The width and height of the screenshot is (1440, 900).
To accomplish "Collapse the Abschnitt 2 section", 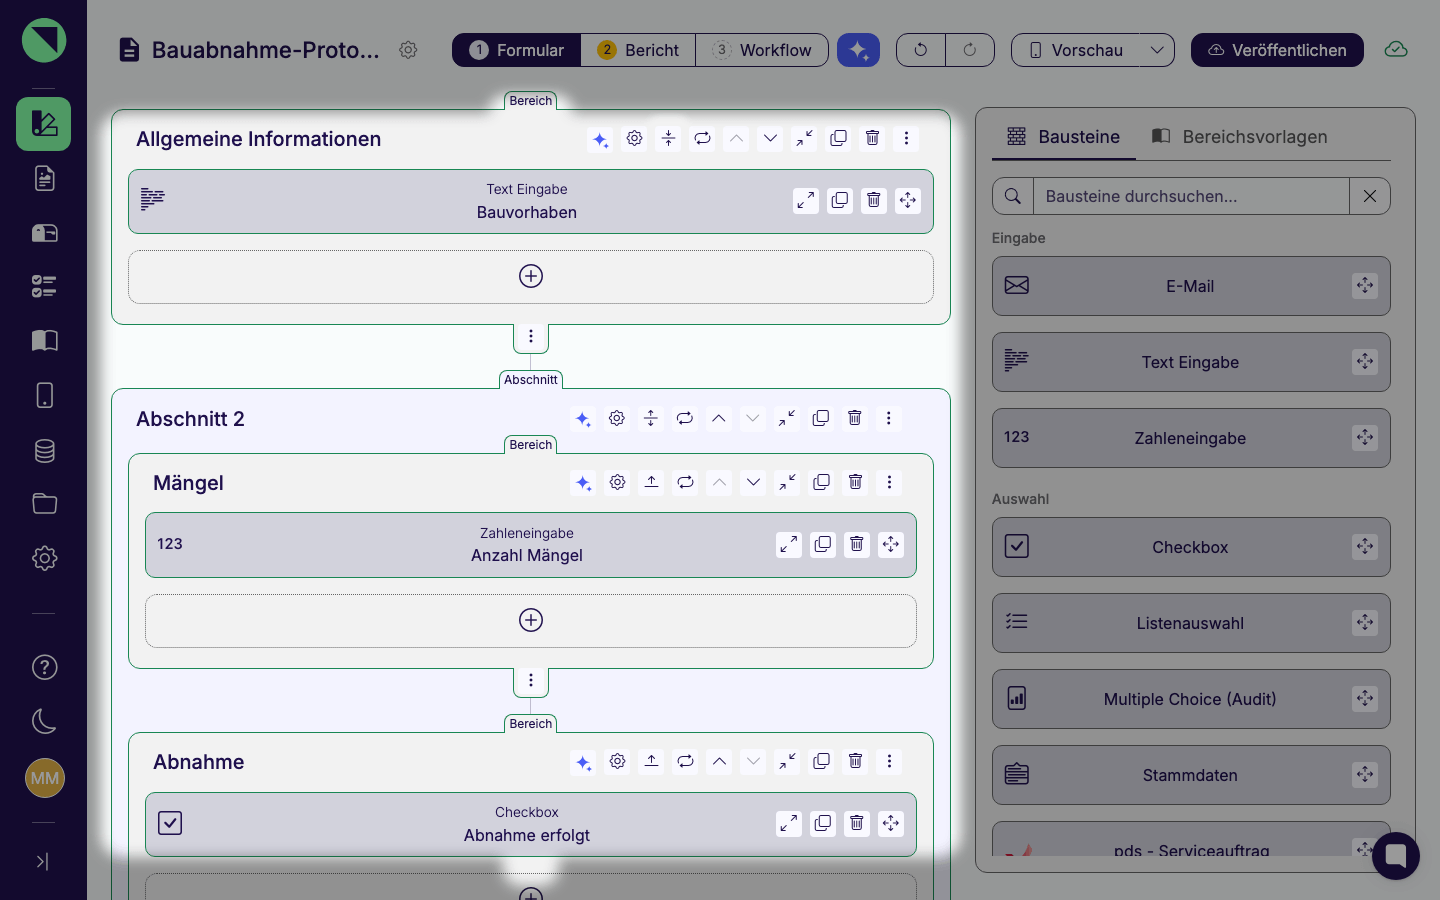I will pos(787,418).
